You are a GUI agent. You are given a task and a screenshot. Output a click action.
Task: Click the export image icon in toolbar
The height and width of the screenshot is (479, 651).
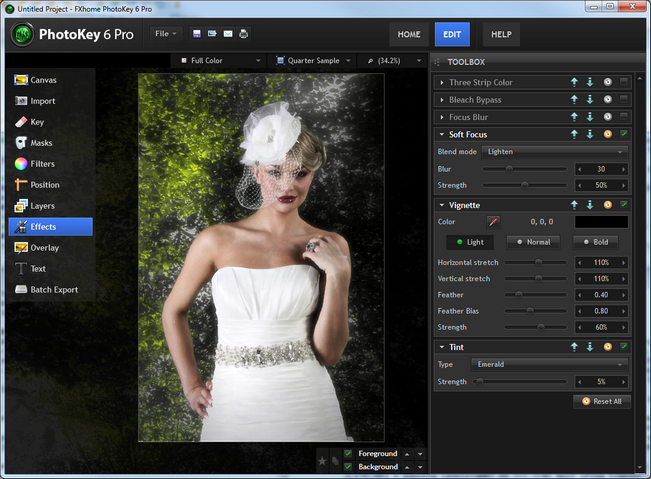[x=212, y=34]
